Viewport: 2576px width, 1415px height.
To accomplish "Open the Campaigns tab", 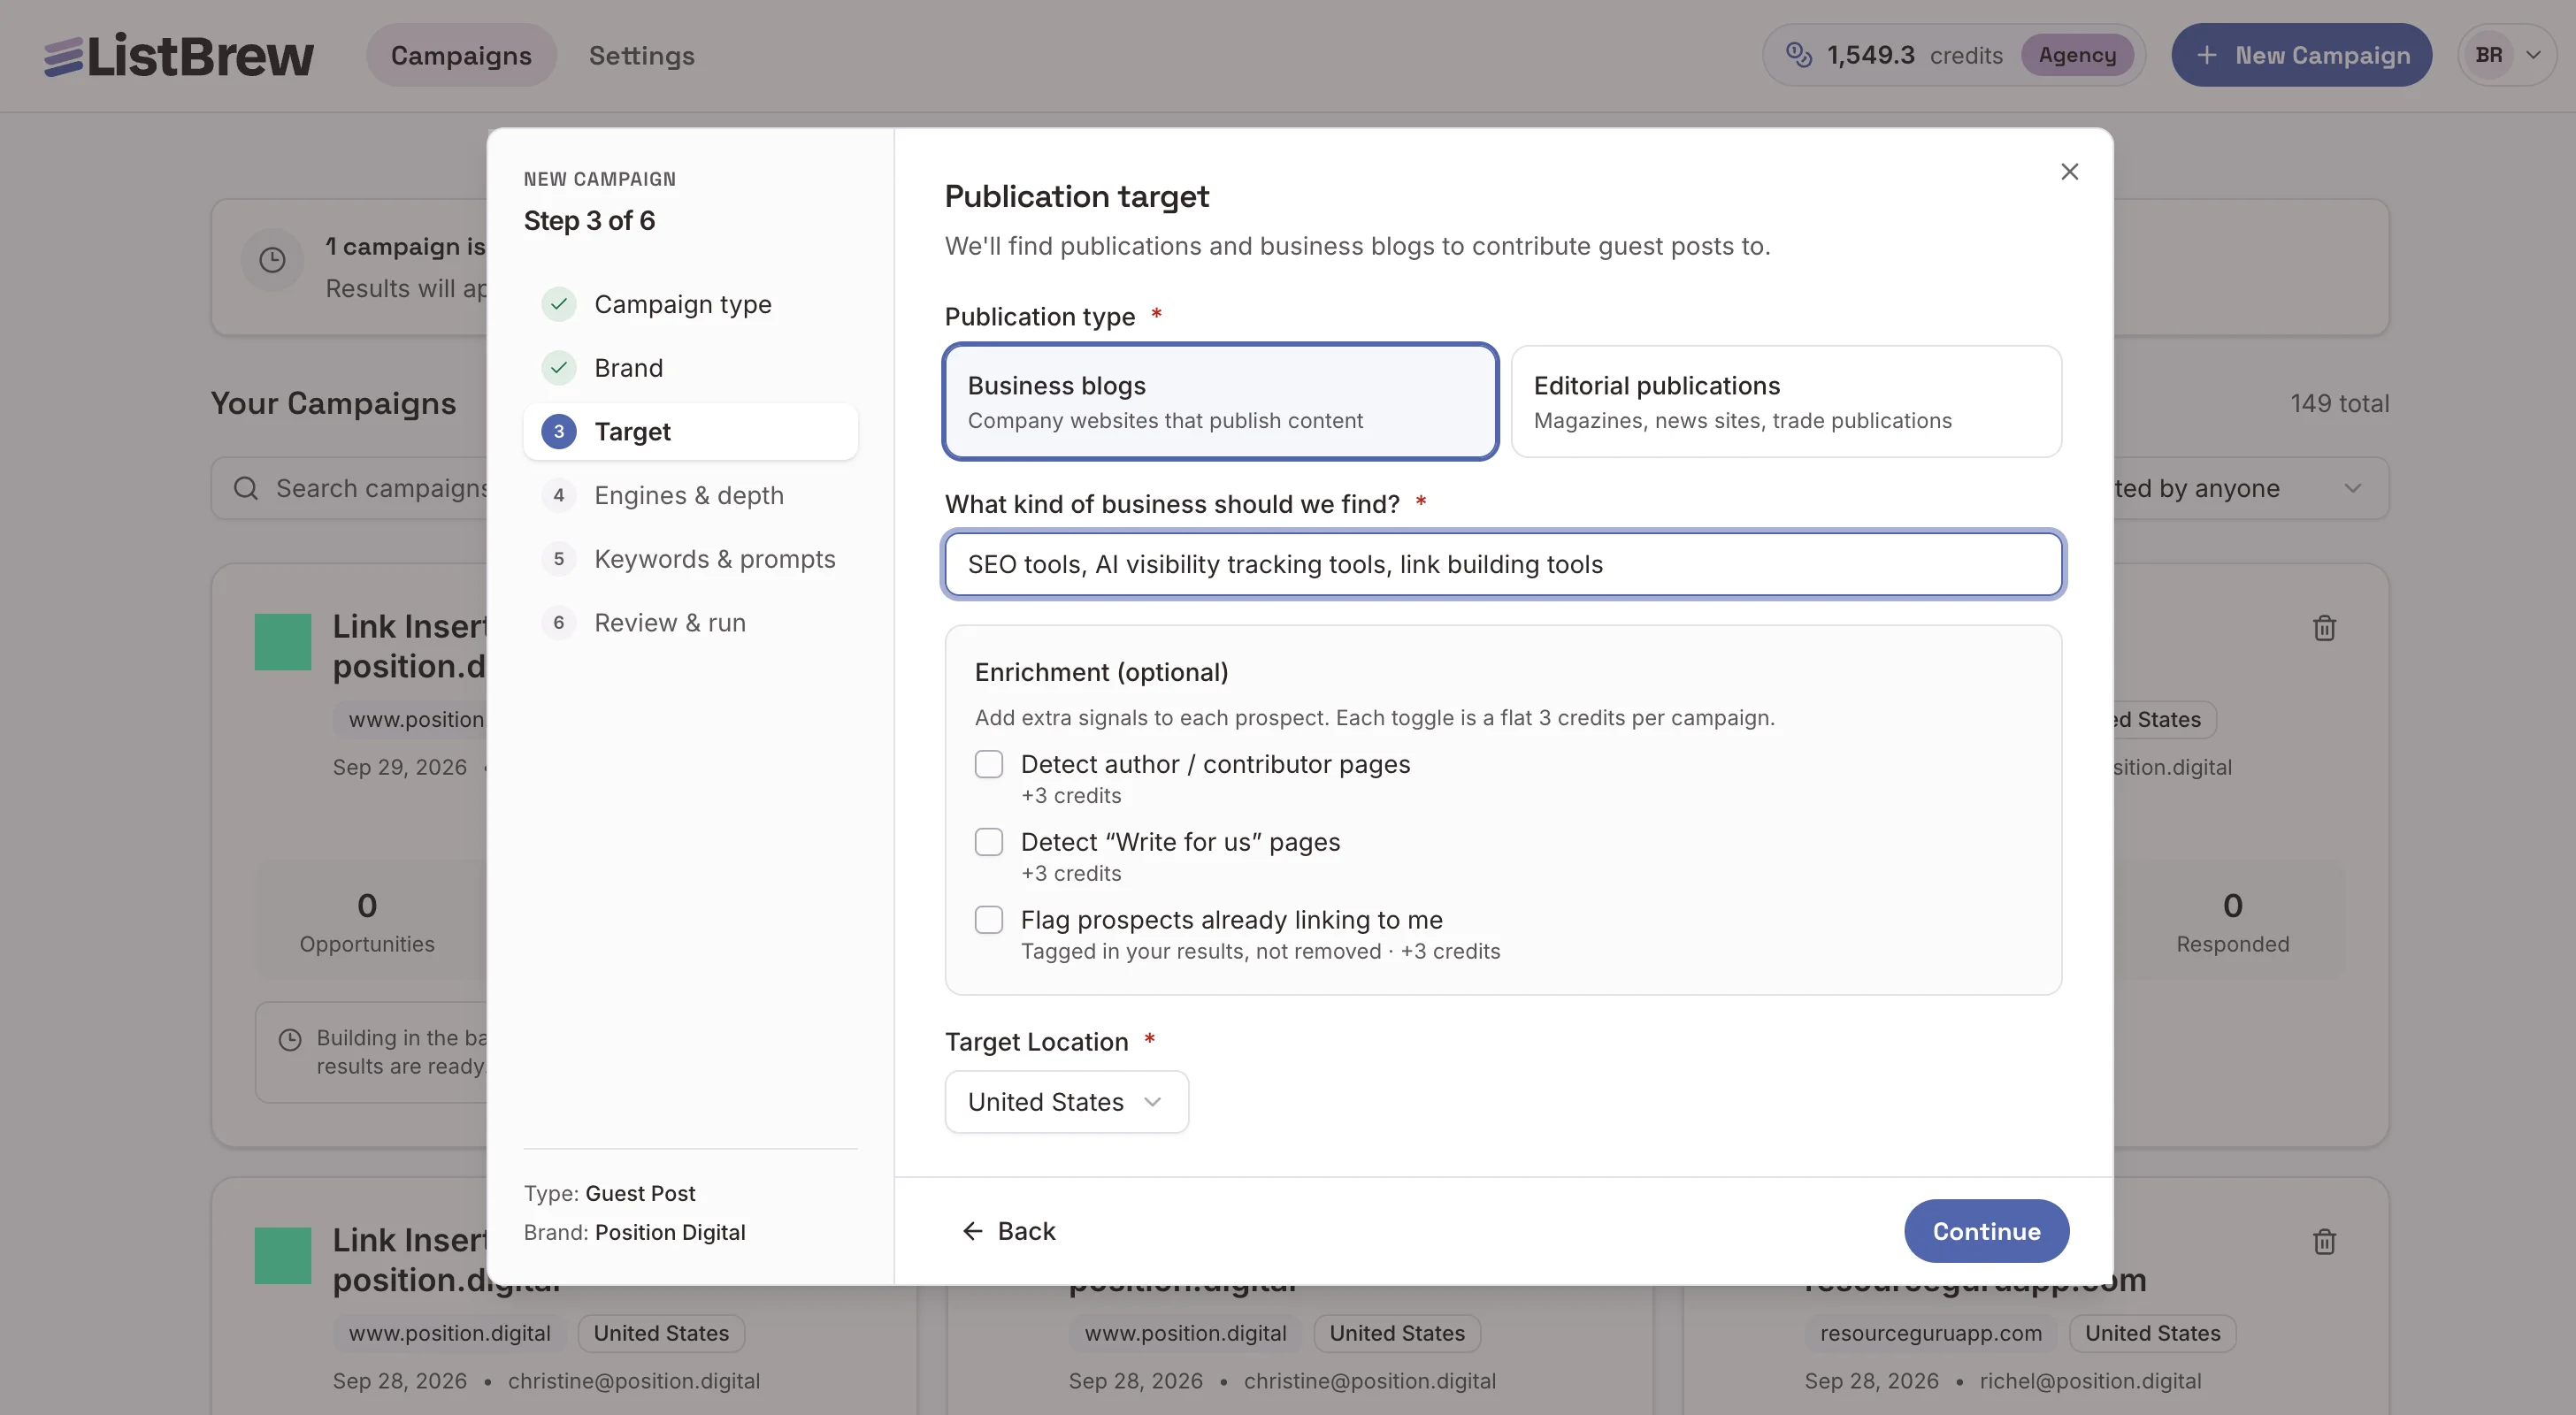I will 461,55.
